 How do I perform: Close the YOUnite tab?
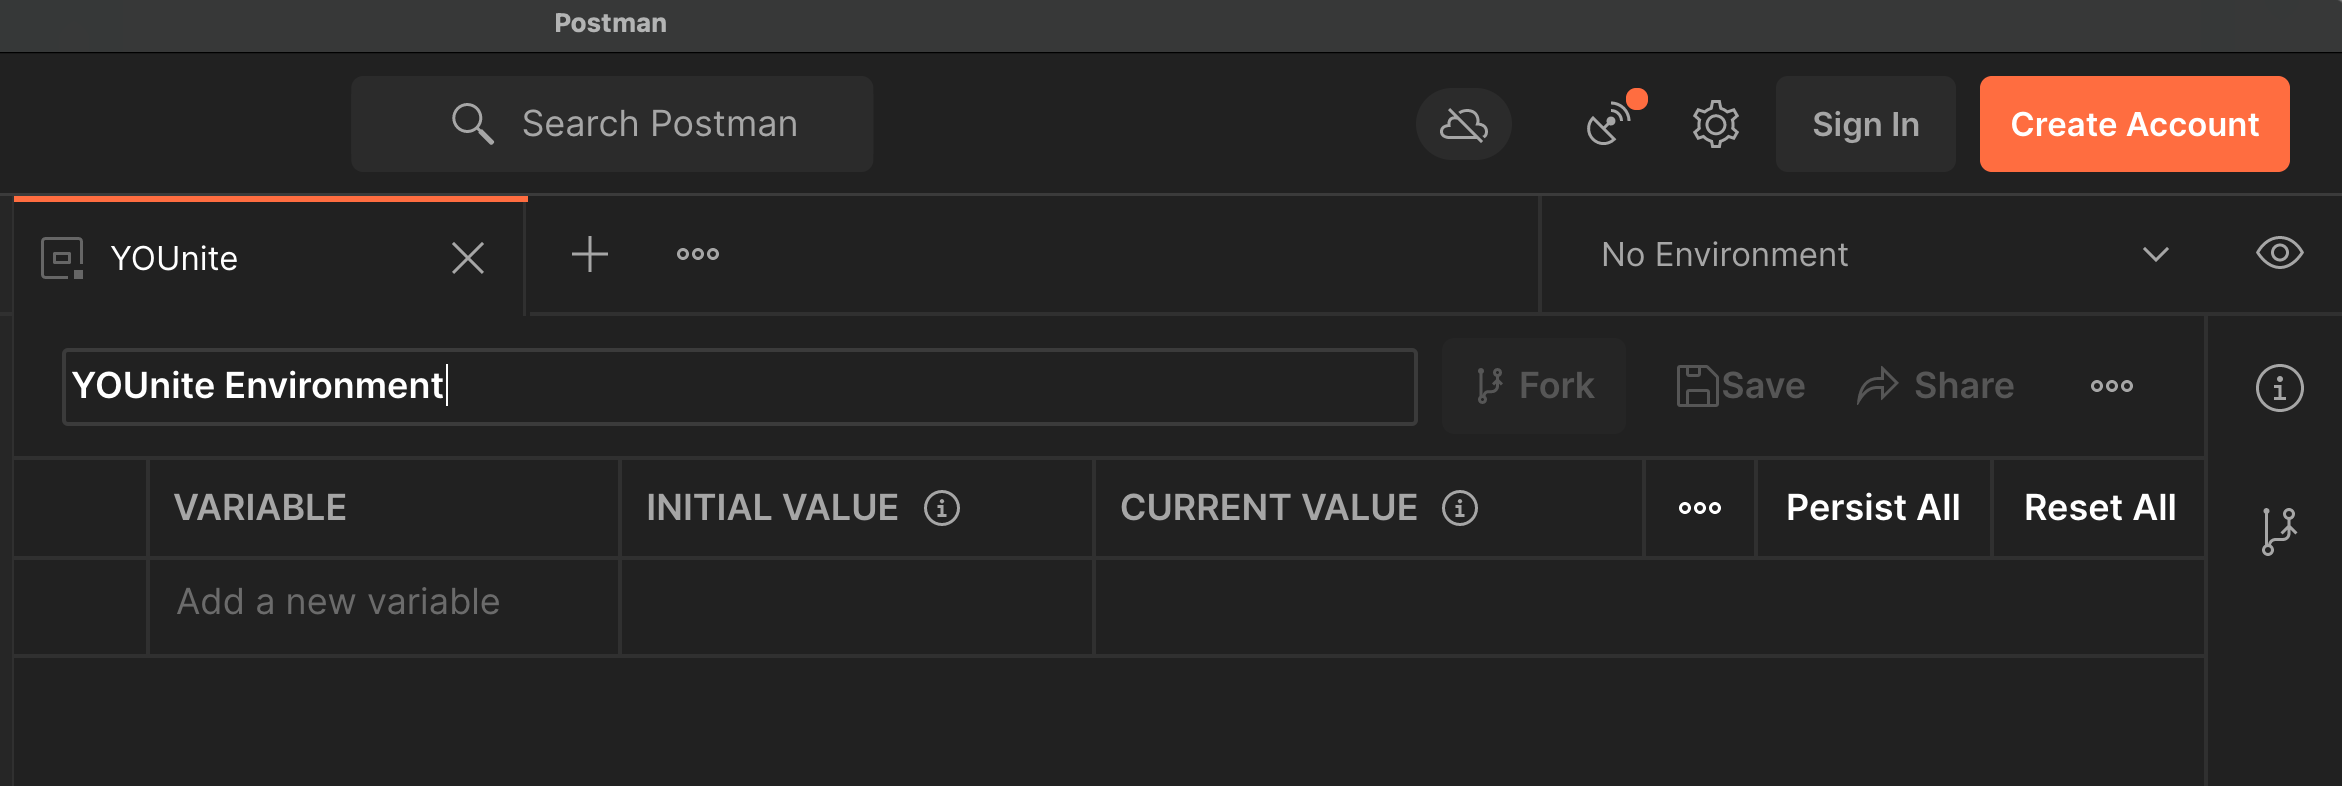coord(468,258)
